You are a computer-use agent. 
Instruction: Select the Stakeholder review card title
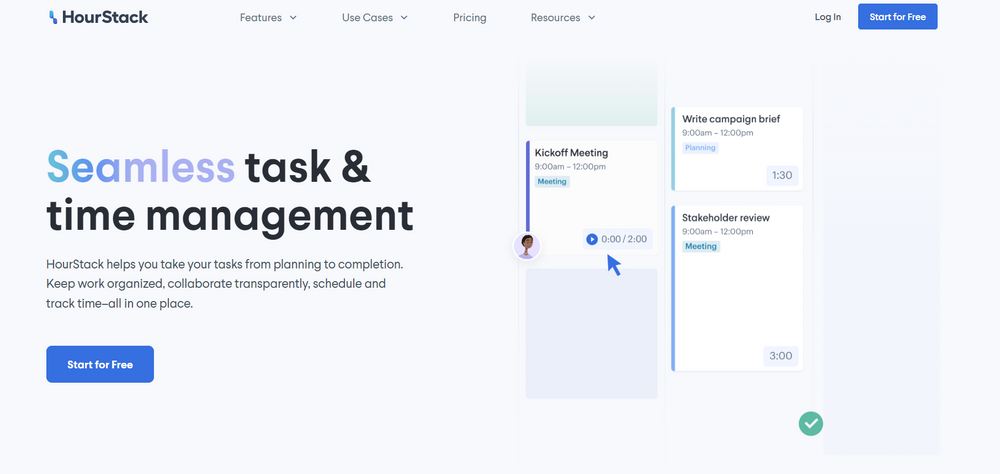[x=726, y=218]
